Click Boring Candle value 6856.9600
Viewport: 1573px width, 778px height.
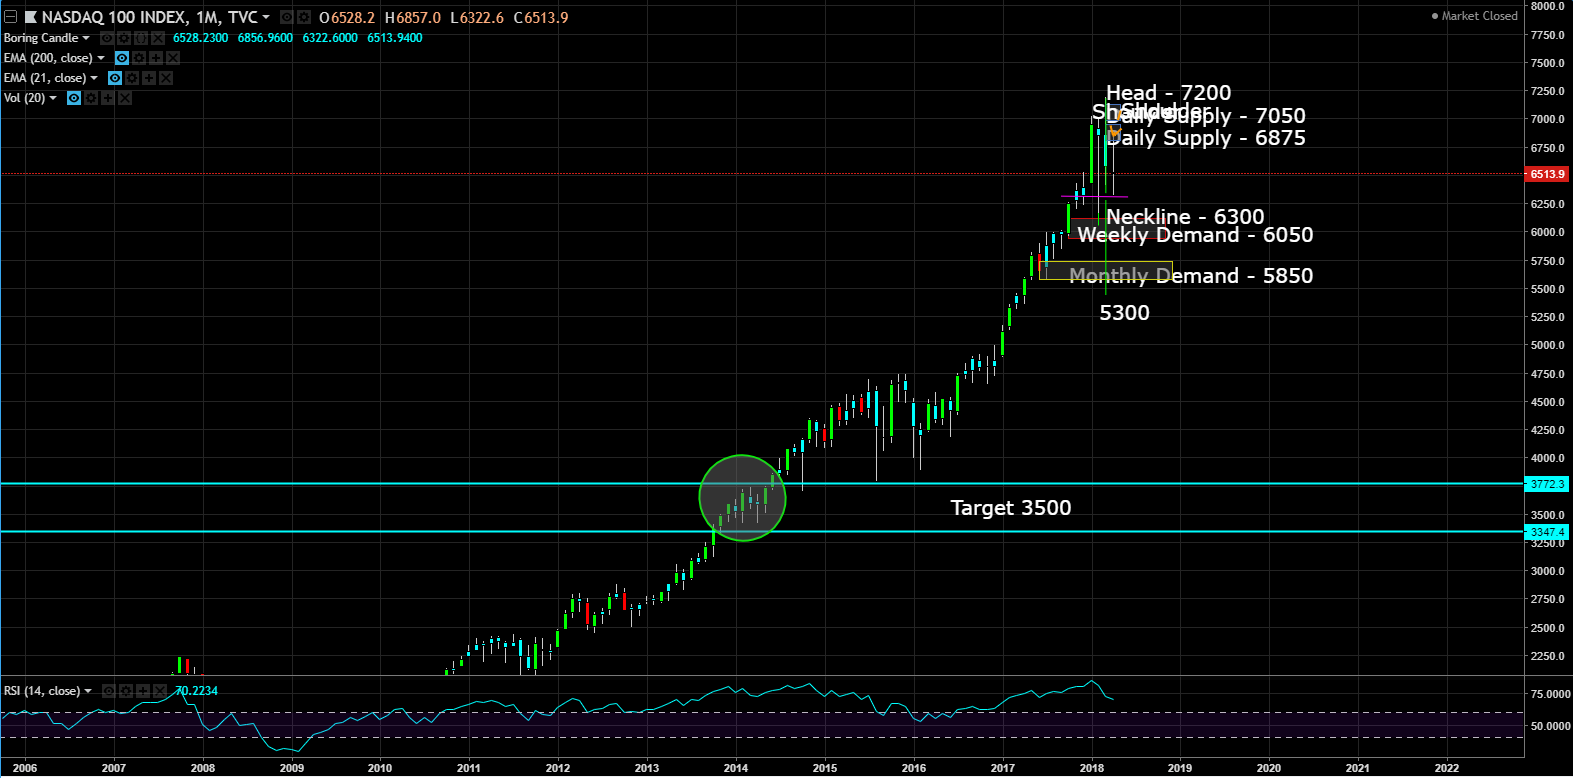tap(265, 38)
